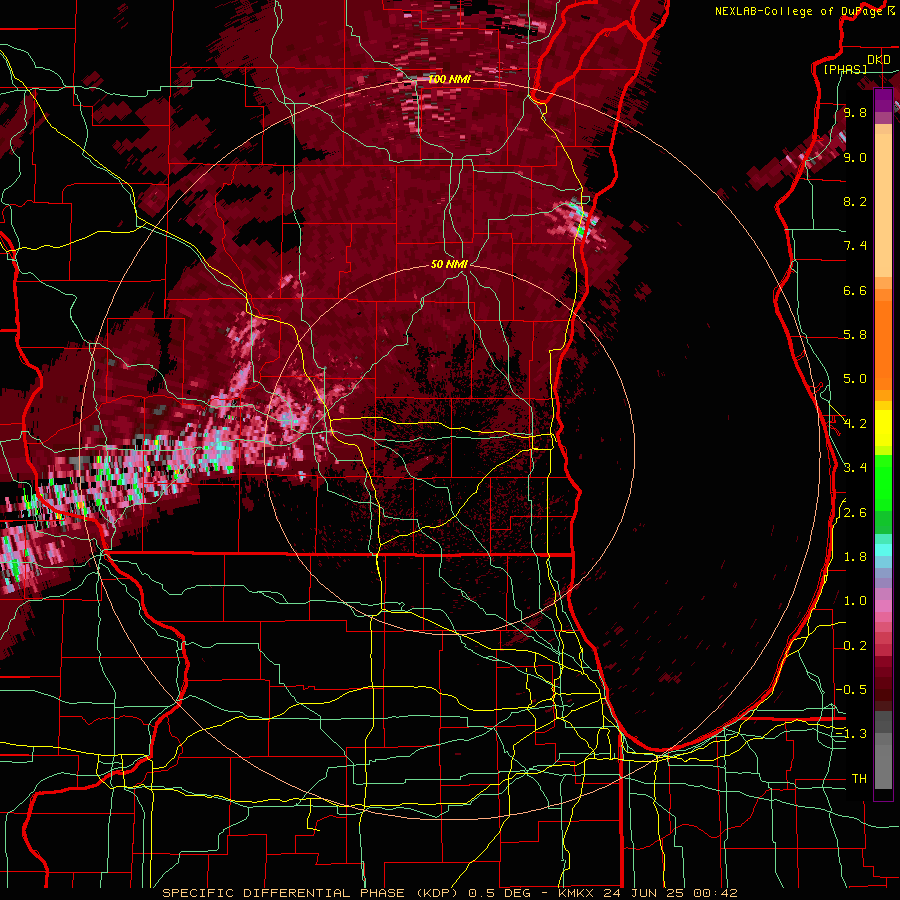Click the Specific Differential Phase caption at bottom
This screenshot has width=900, height=900.
click(x=450, y=893)
